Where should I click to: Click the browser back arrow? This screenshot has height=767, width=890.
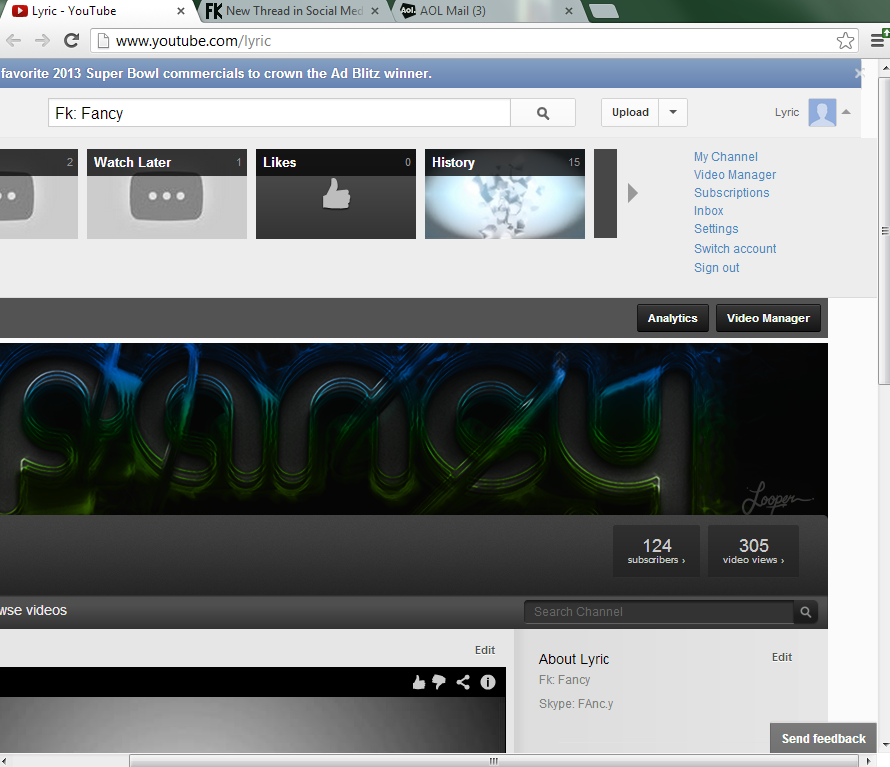coord(14,40)
